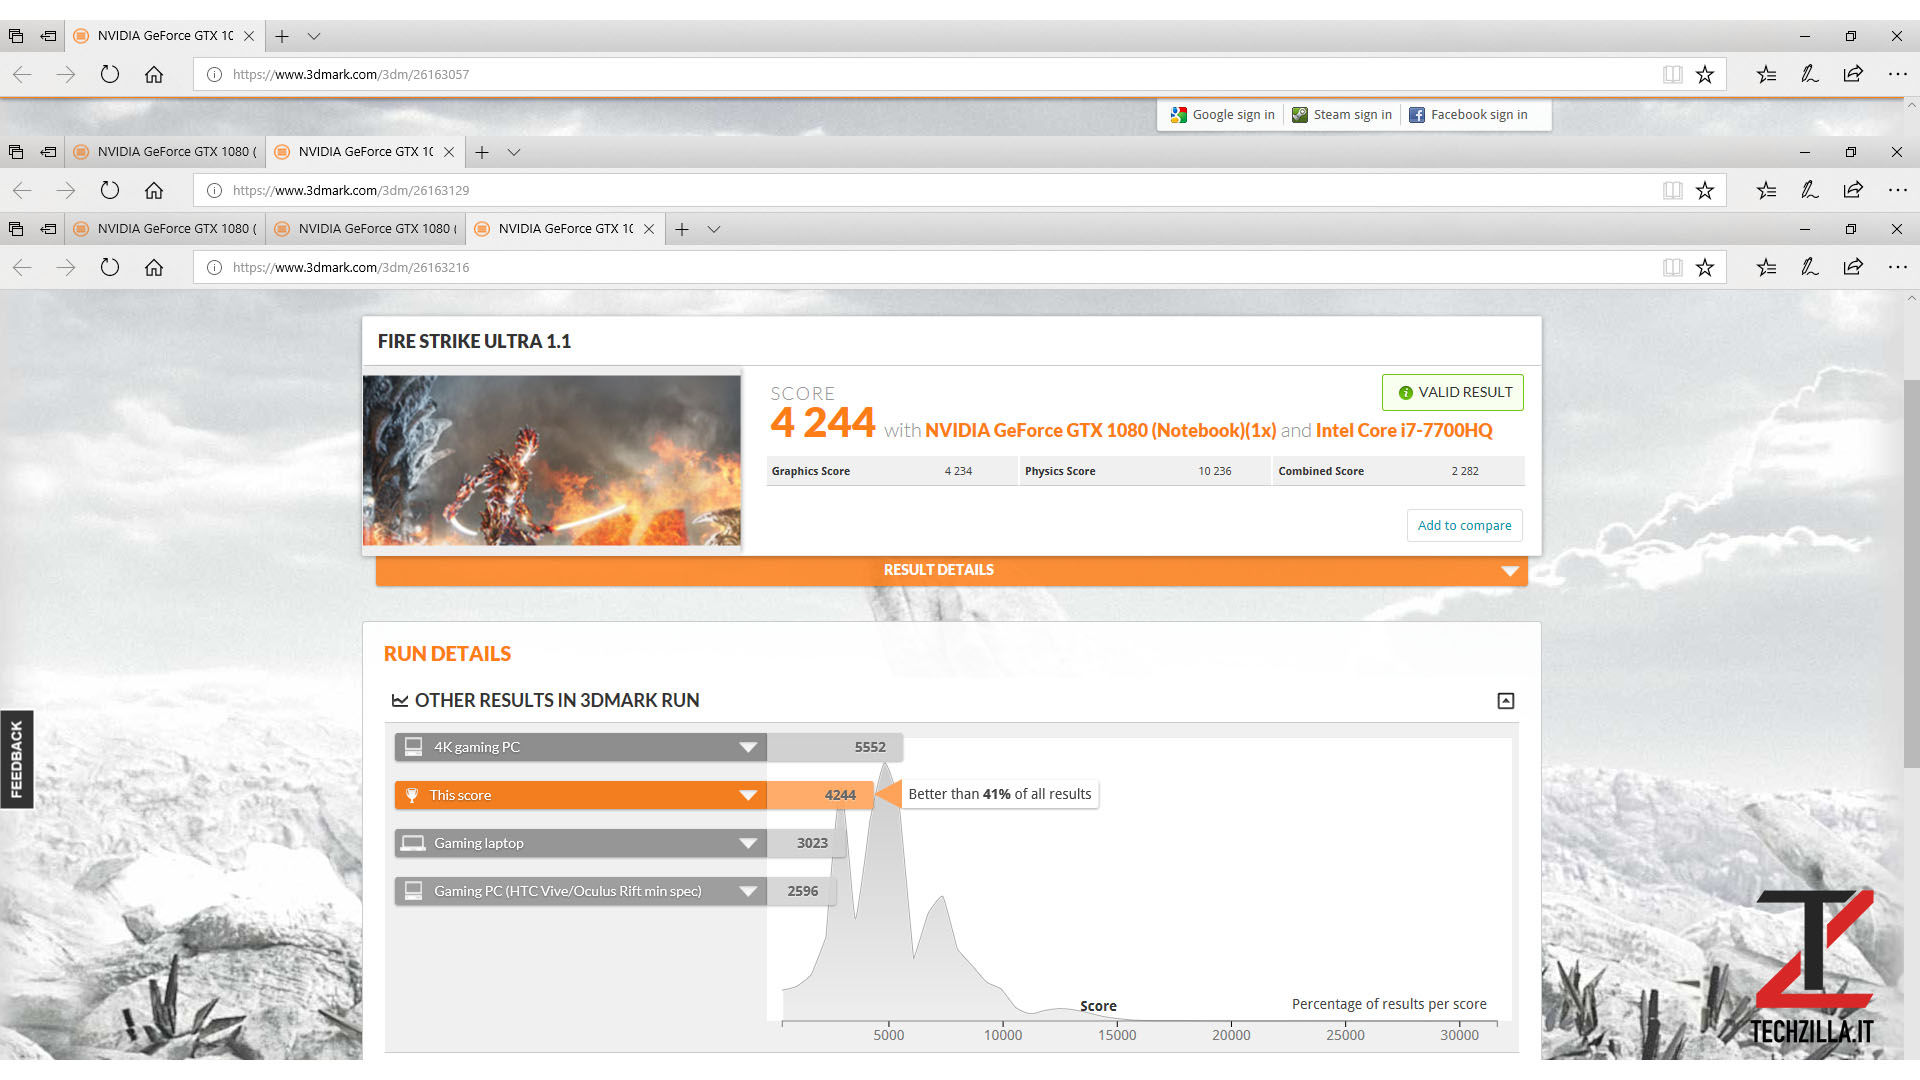Screen dimensions: 1920x1080
Task: Open more options in the 26163057 window
Action: point(1897,74)
